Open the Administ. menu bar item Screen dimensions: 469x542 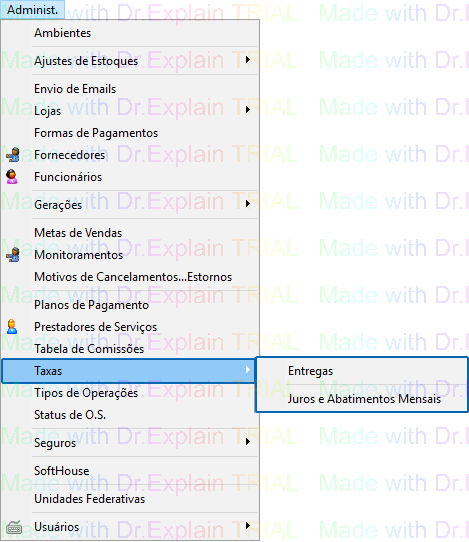[x=32, y=10]
